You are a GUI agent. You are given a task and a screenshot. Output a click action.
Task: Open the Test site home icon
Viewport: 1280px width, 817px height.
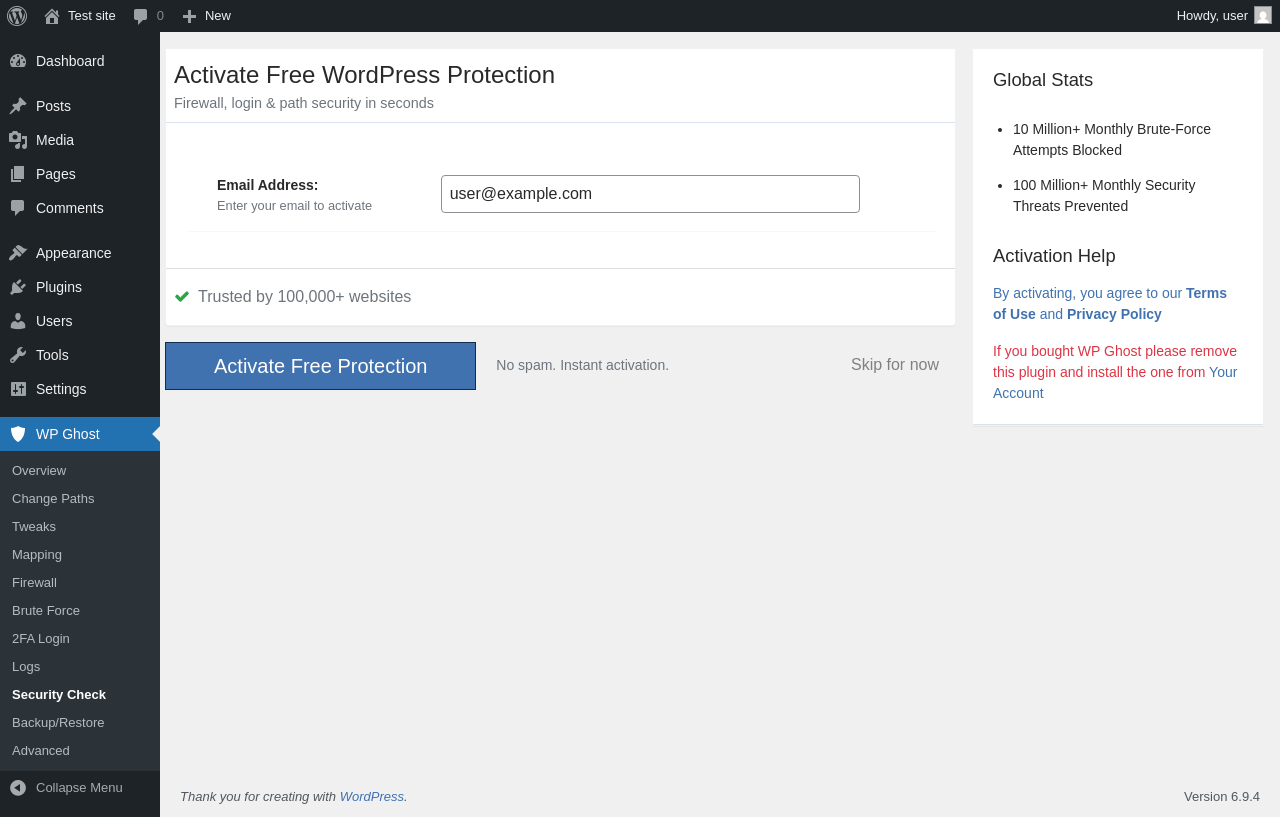pos(52,16)
